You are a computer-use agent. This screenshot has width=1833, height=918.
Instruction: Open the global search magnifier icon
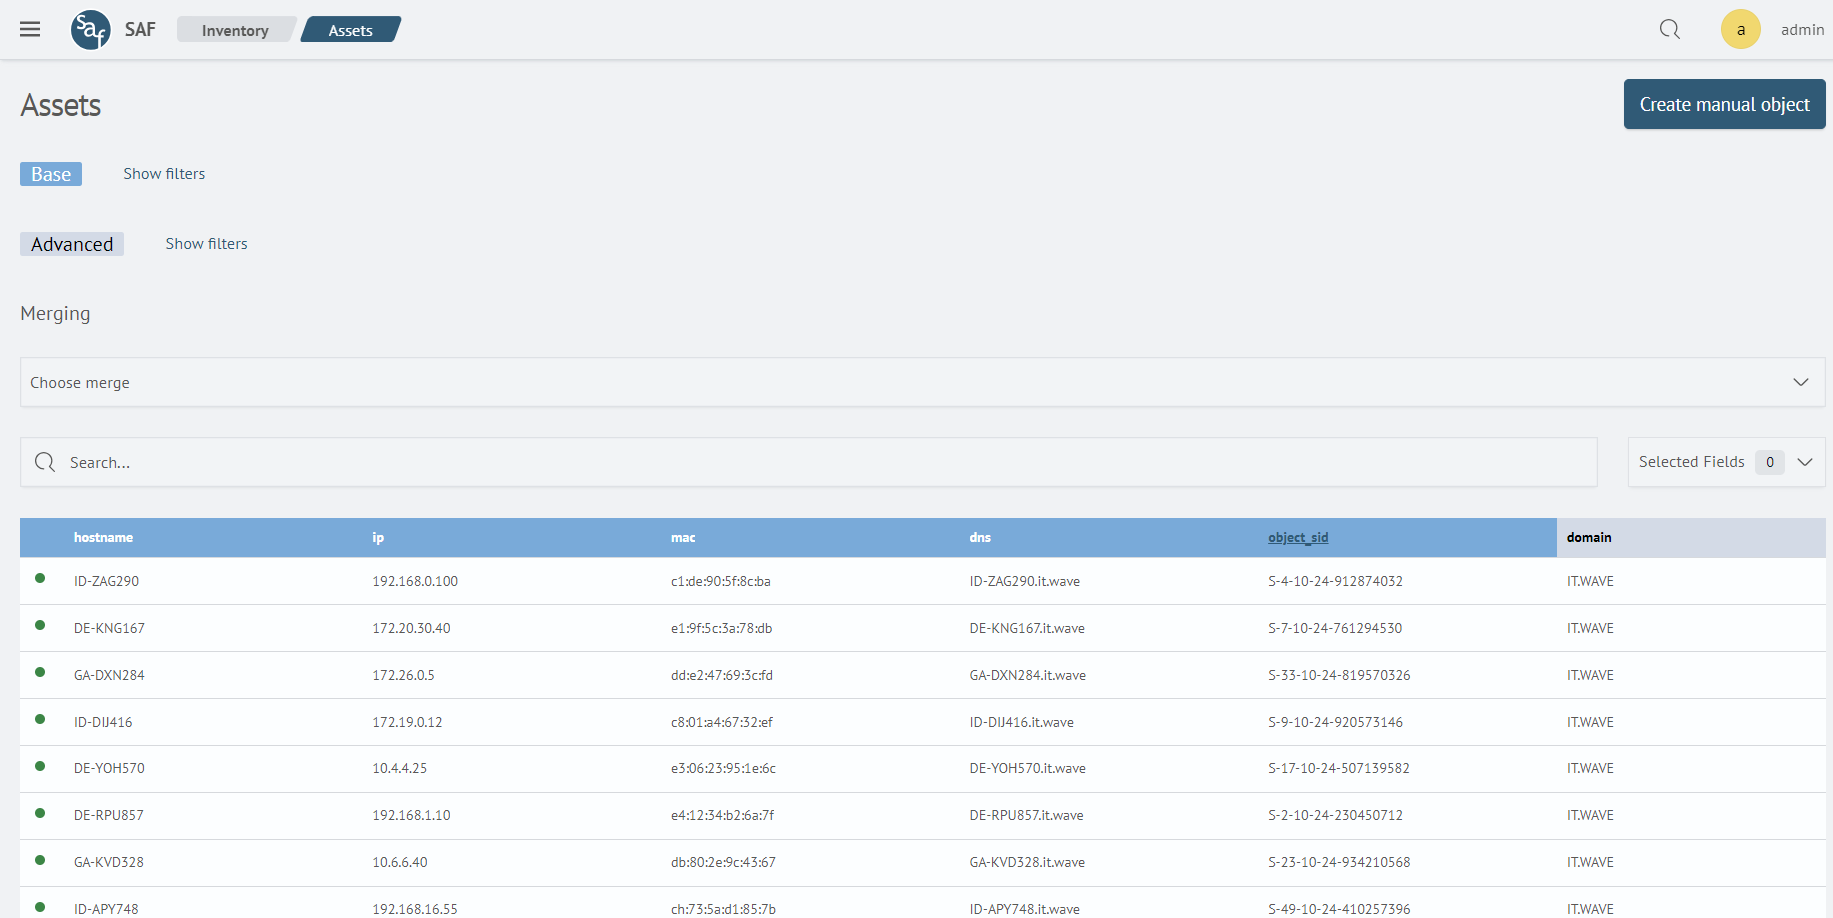pos(1669,29)
